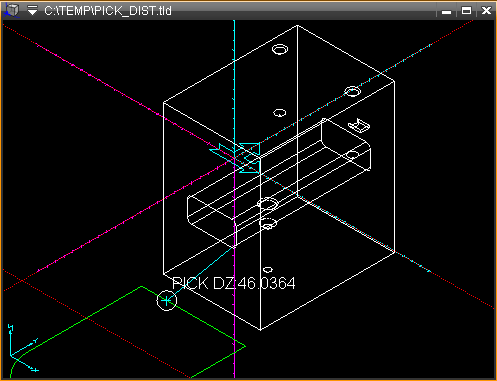
Task: Select the small hole near block bottom
Action: [x=268, y=269]
